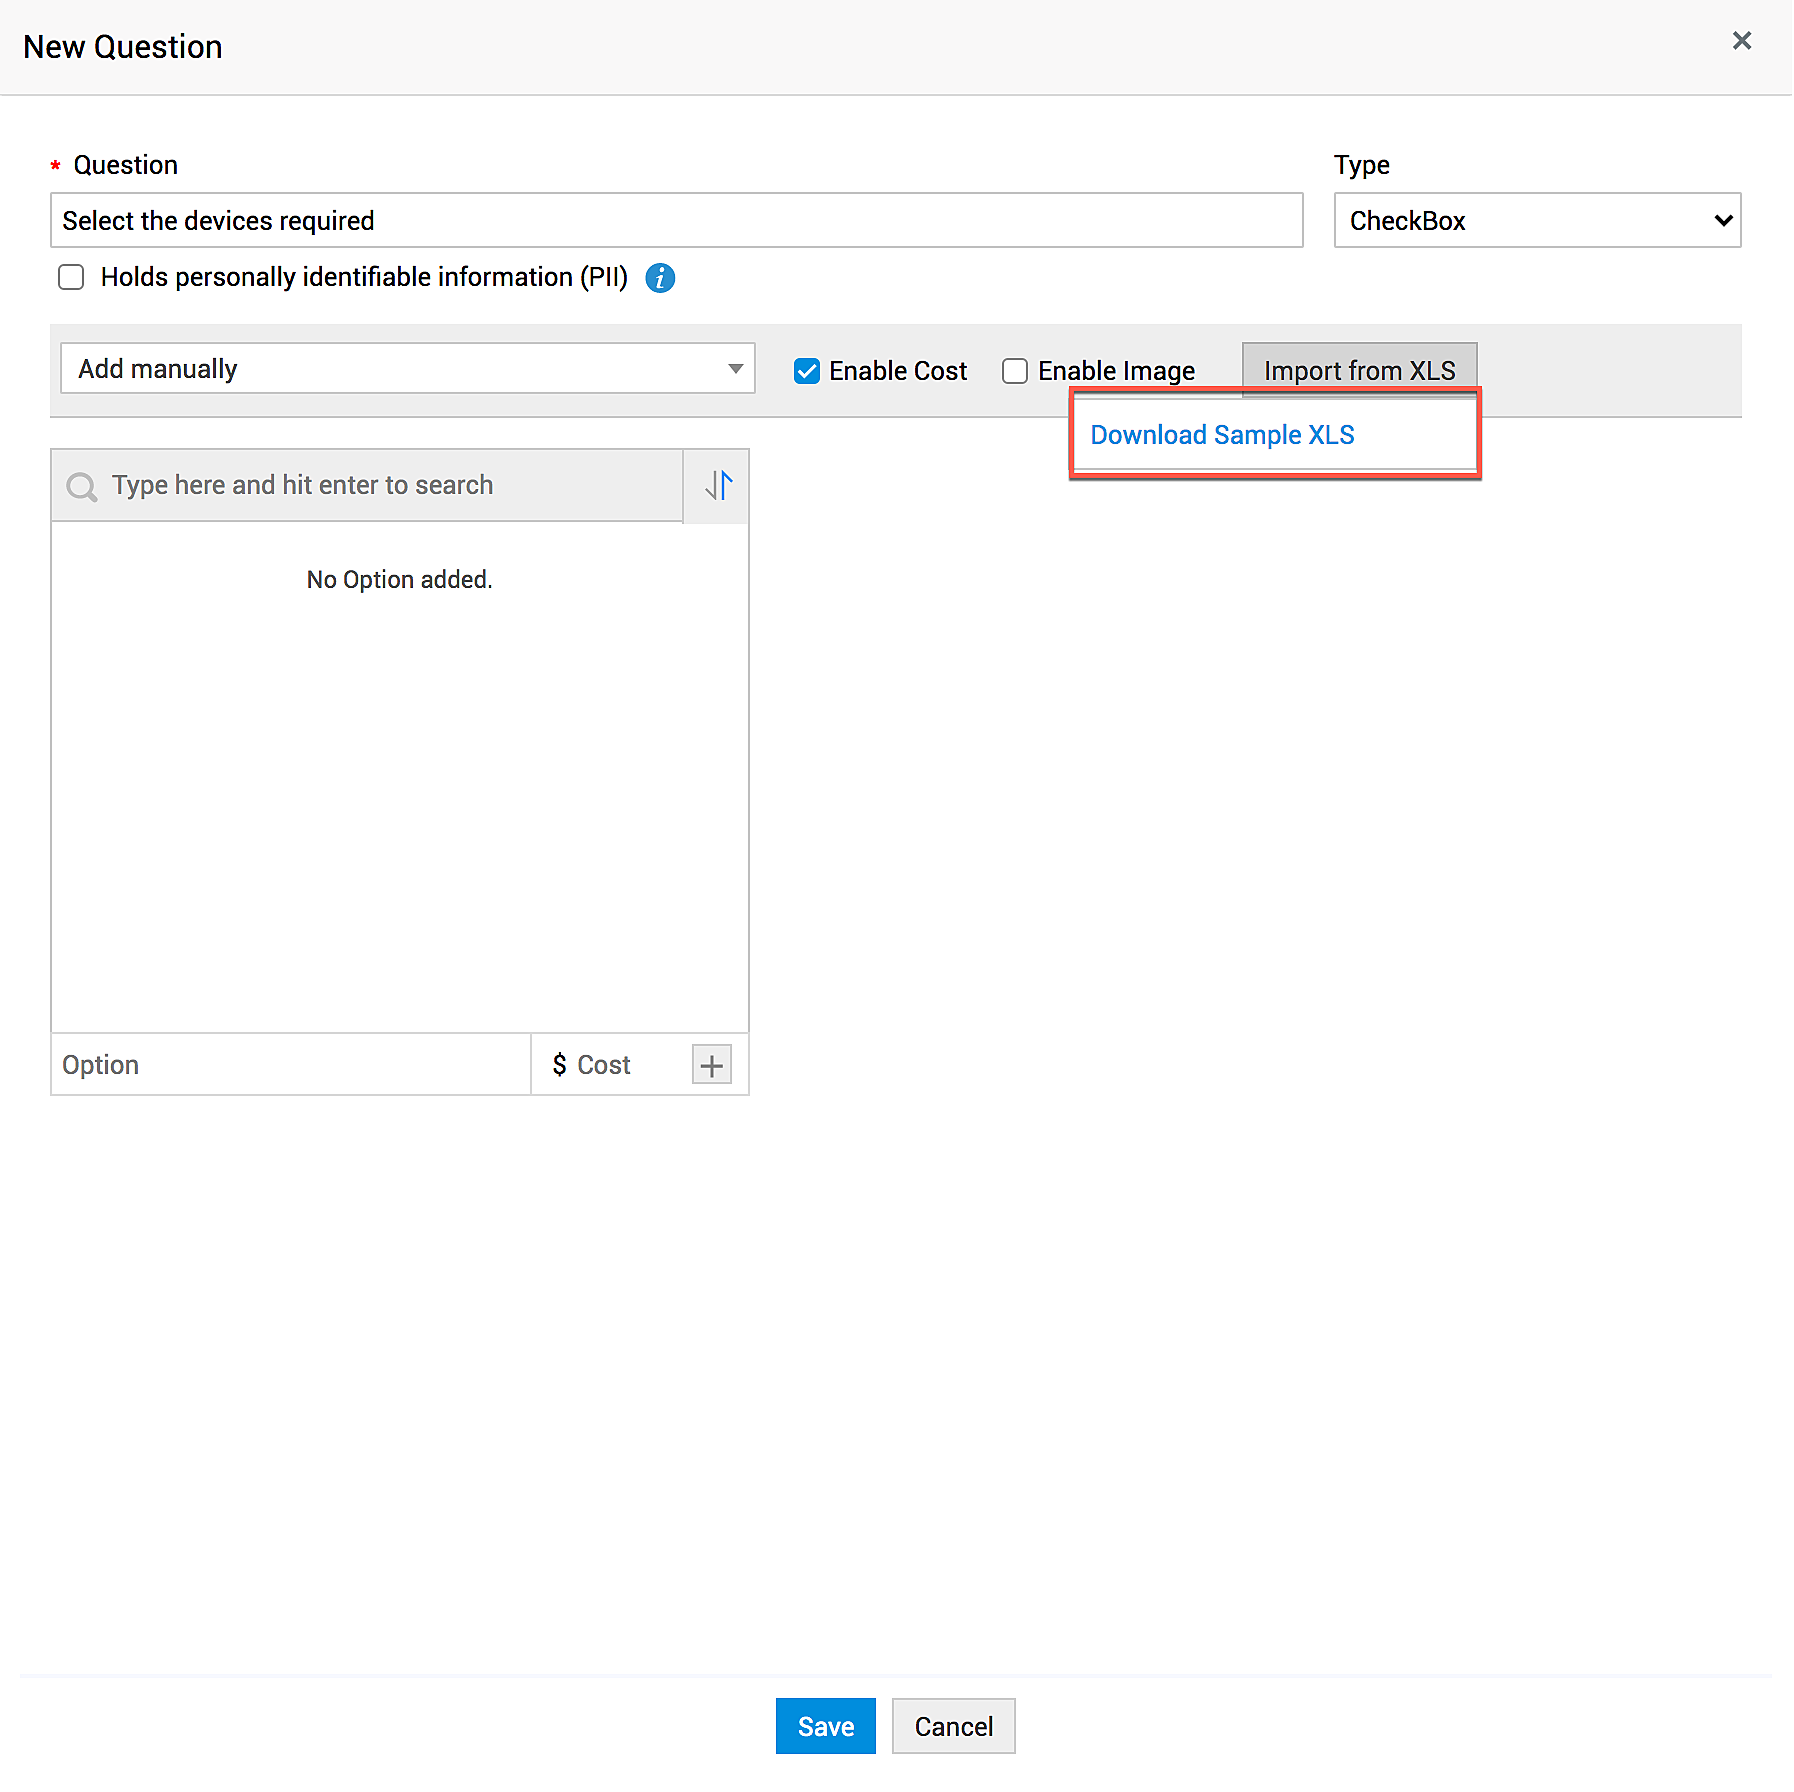Screen dimensions: 1794x1792
Task: Click the Import from XLS button
Action: [x=1359, y=371]
